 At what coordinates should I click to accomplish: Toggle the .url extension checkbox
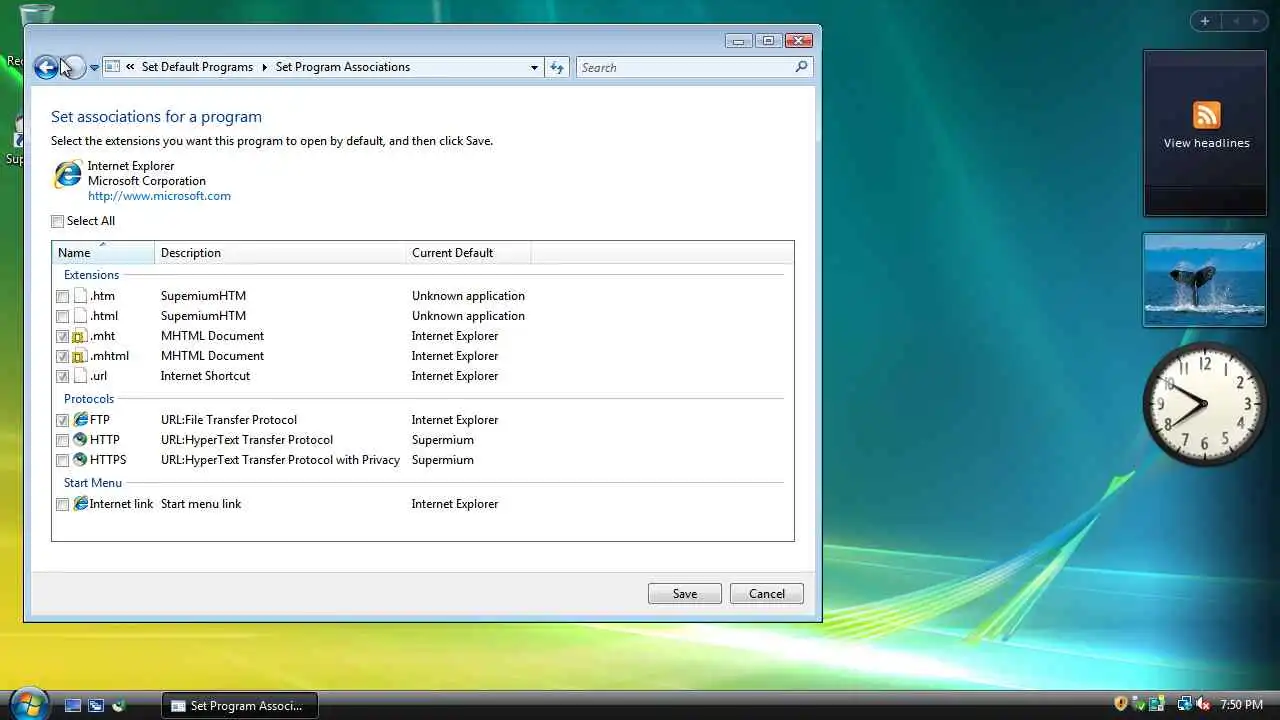point(63,377)
